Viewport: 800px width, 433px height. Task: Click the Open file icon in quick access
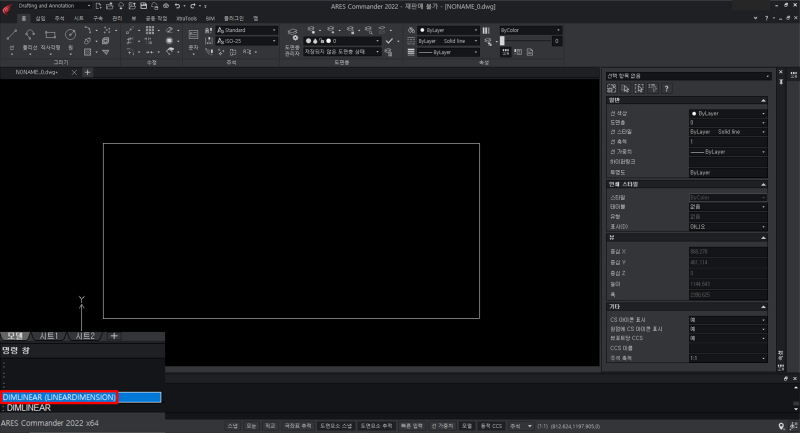pos(109,6)
